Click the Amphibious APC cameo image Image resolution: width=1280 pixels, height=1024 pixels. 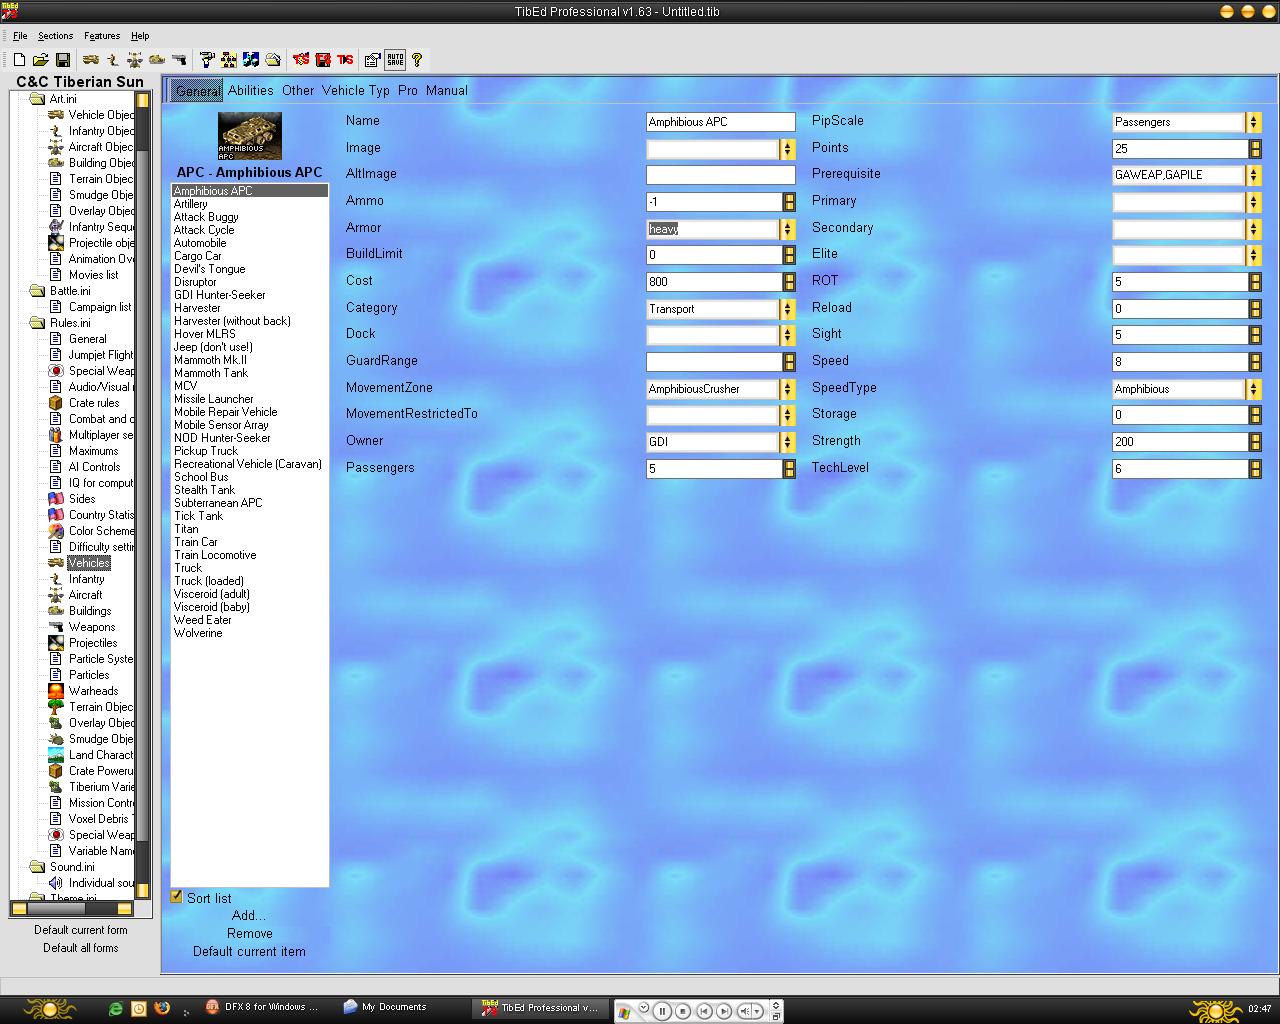[x=250, y=136]
